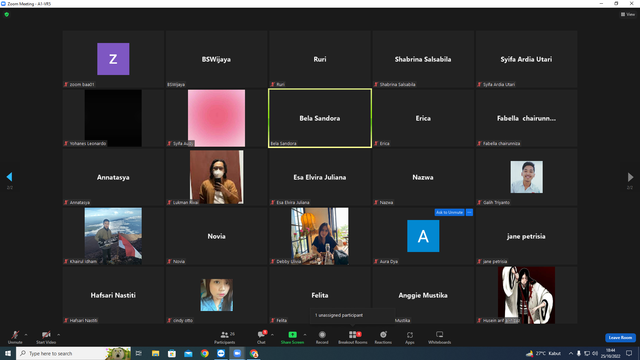Image resolution: width=640 pixels, height=360 pixels.
Task: Click the weather 27°C Kabut widget
Action: pos(543,353)
